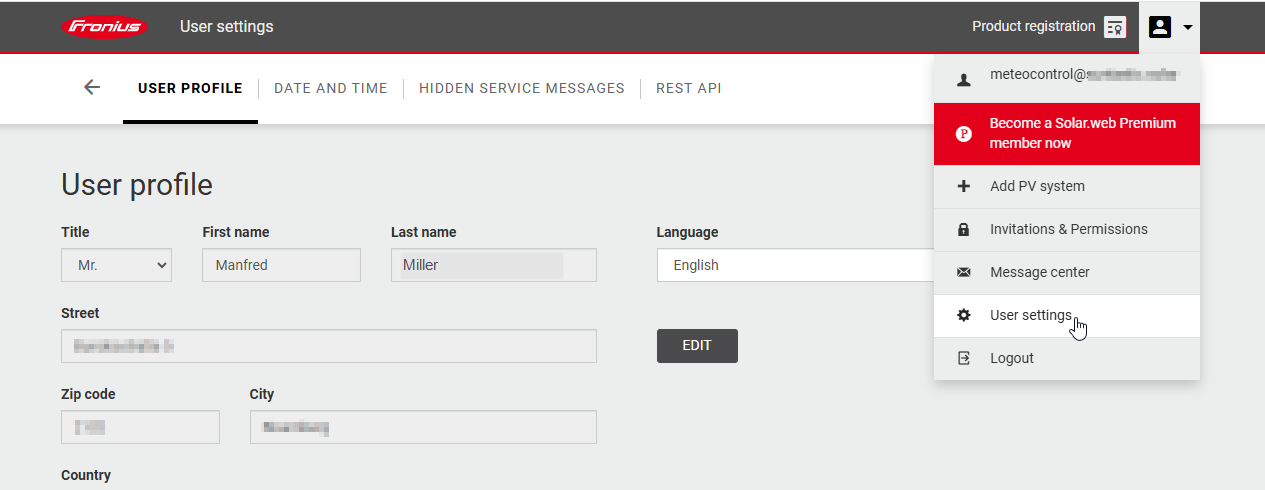Go to the REST API tab
This screenshot has height=490, width=1265.
click(688, 88)
